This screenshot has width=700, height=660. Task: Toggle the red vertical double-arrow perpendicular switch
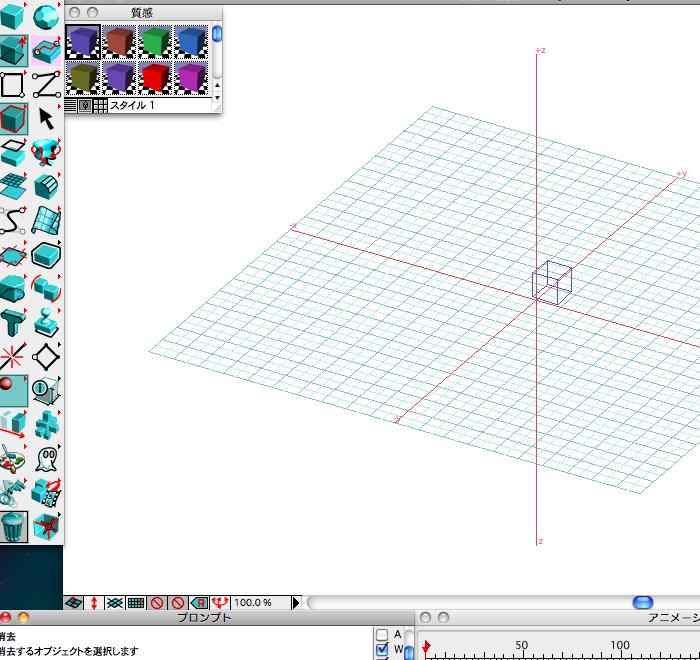point(94,603)
